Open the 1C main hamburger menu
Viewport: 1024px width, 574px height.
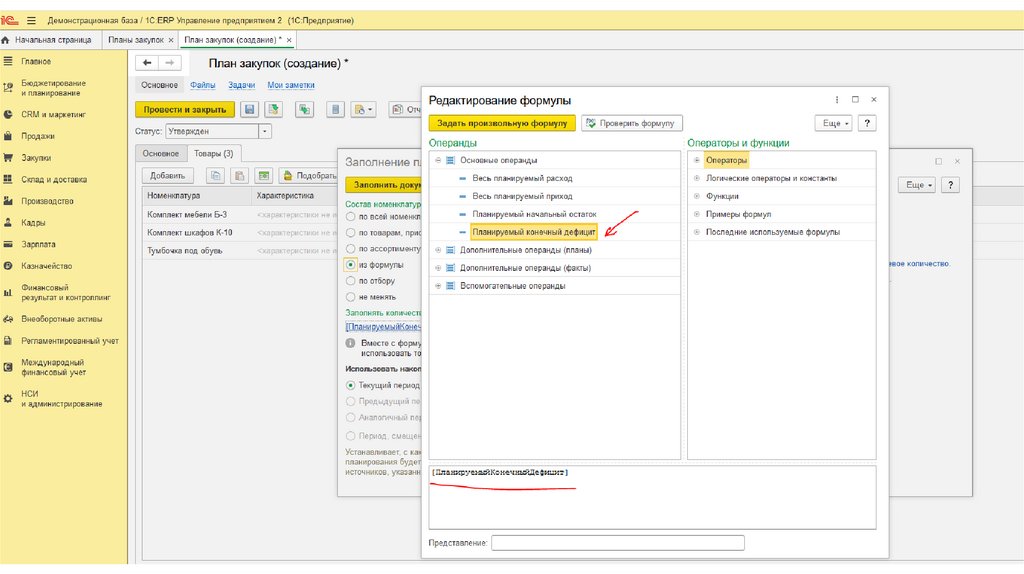pos(31,20)
